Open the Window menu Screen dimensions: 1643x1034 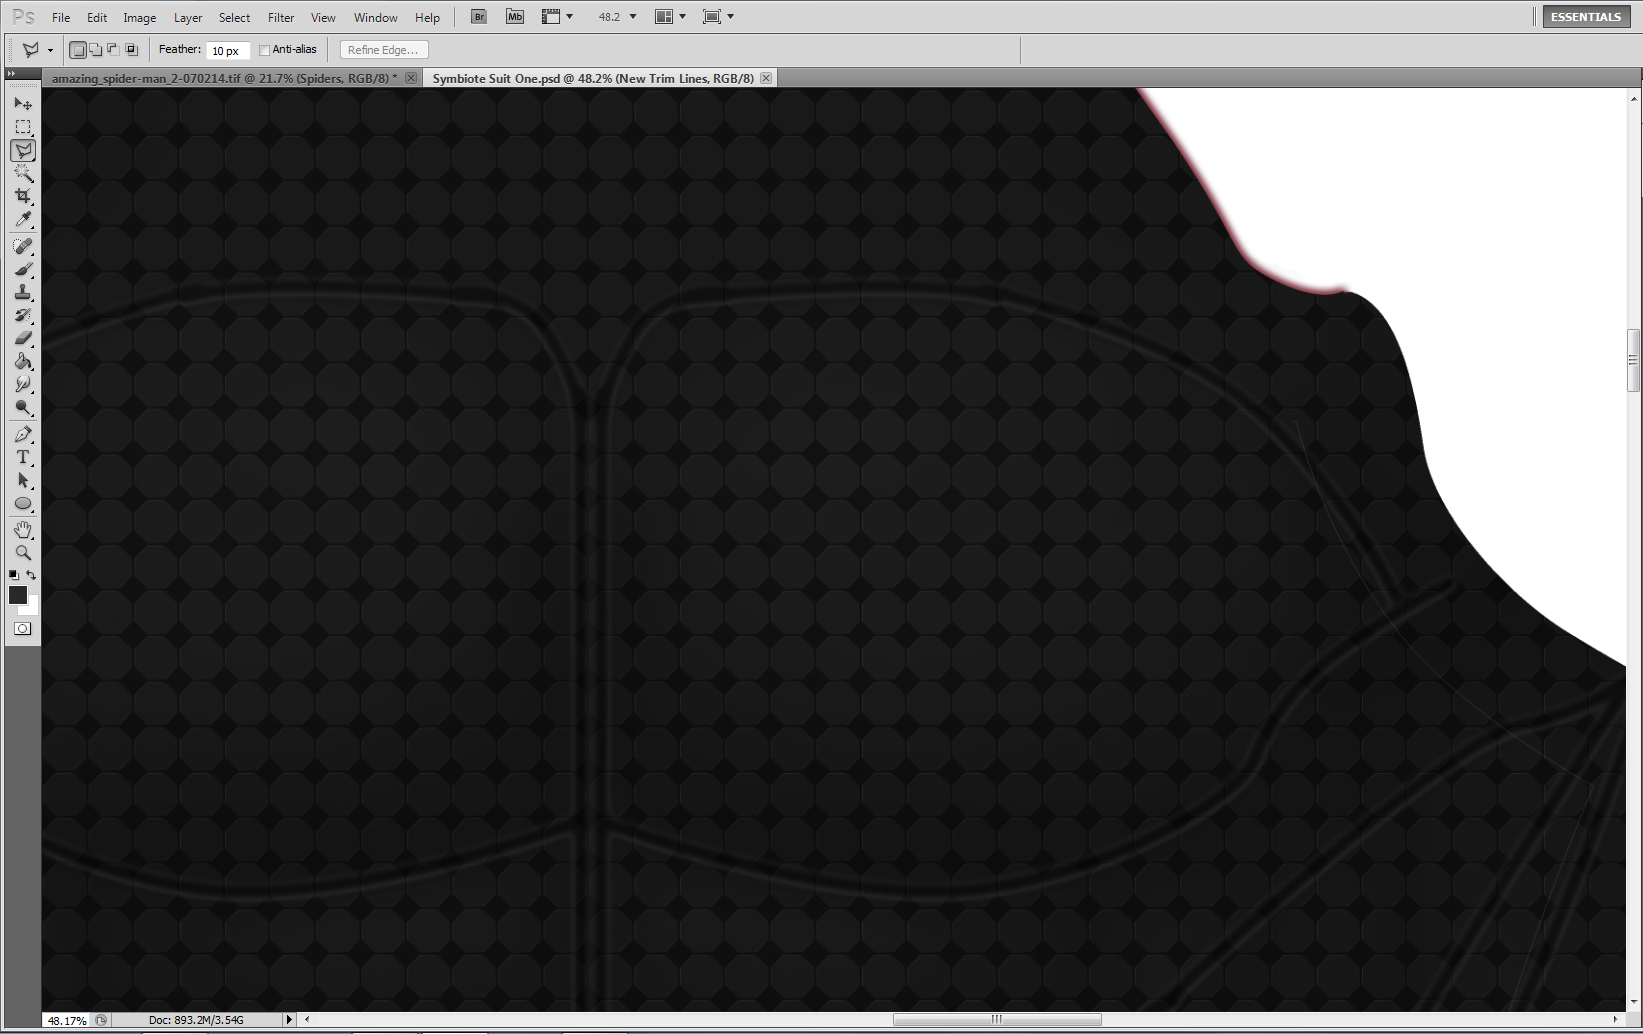point(376,18)
